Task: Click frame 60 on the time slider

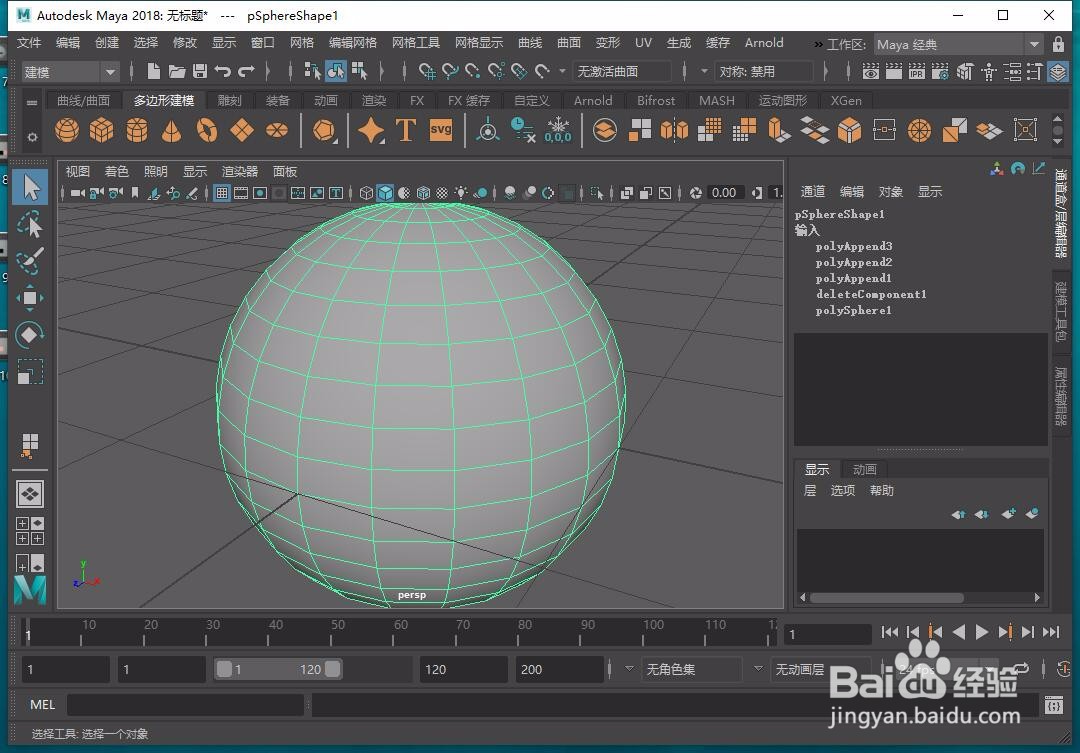Action: click(x=394, y=632)
